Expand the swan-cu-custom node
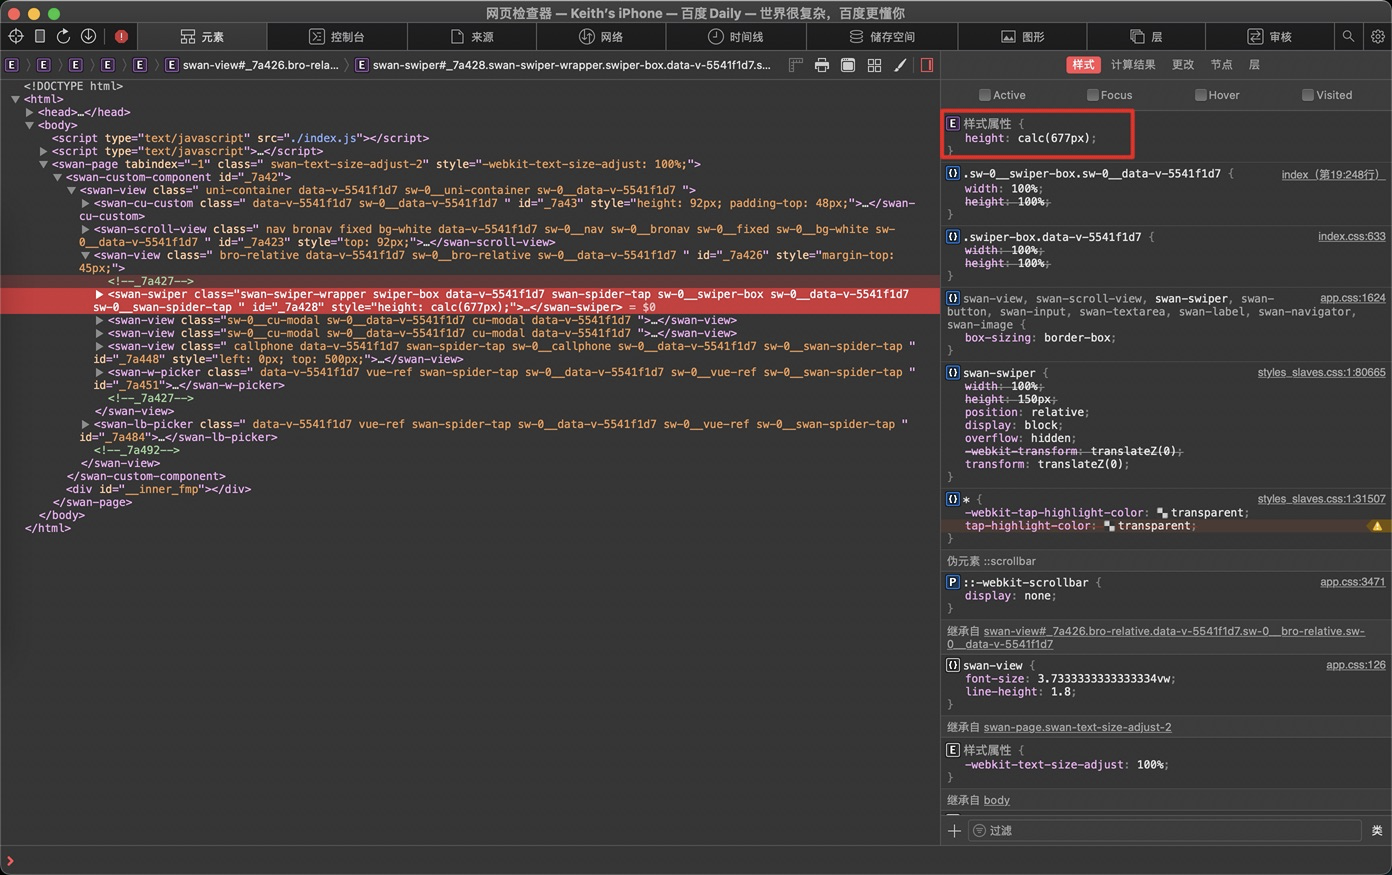This screenshot has height=875, width=1392. 86,203
